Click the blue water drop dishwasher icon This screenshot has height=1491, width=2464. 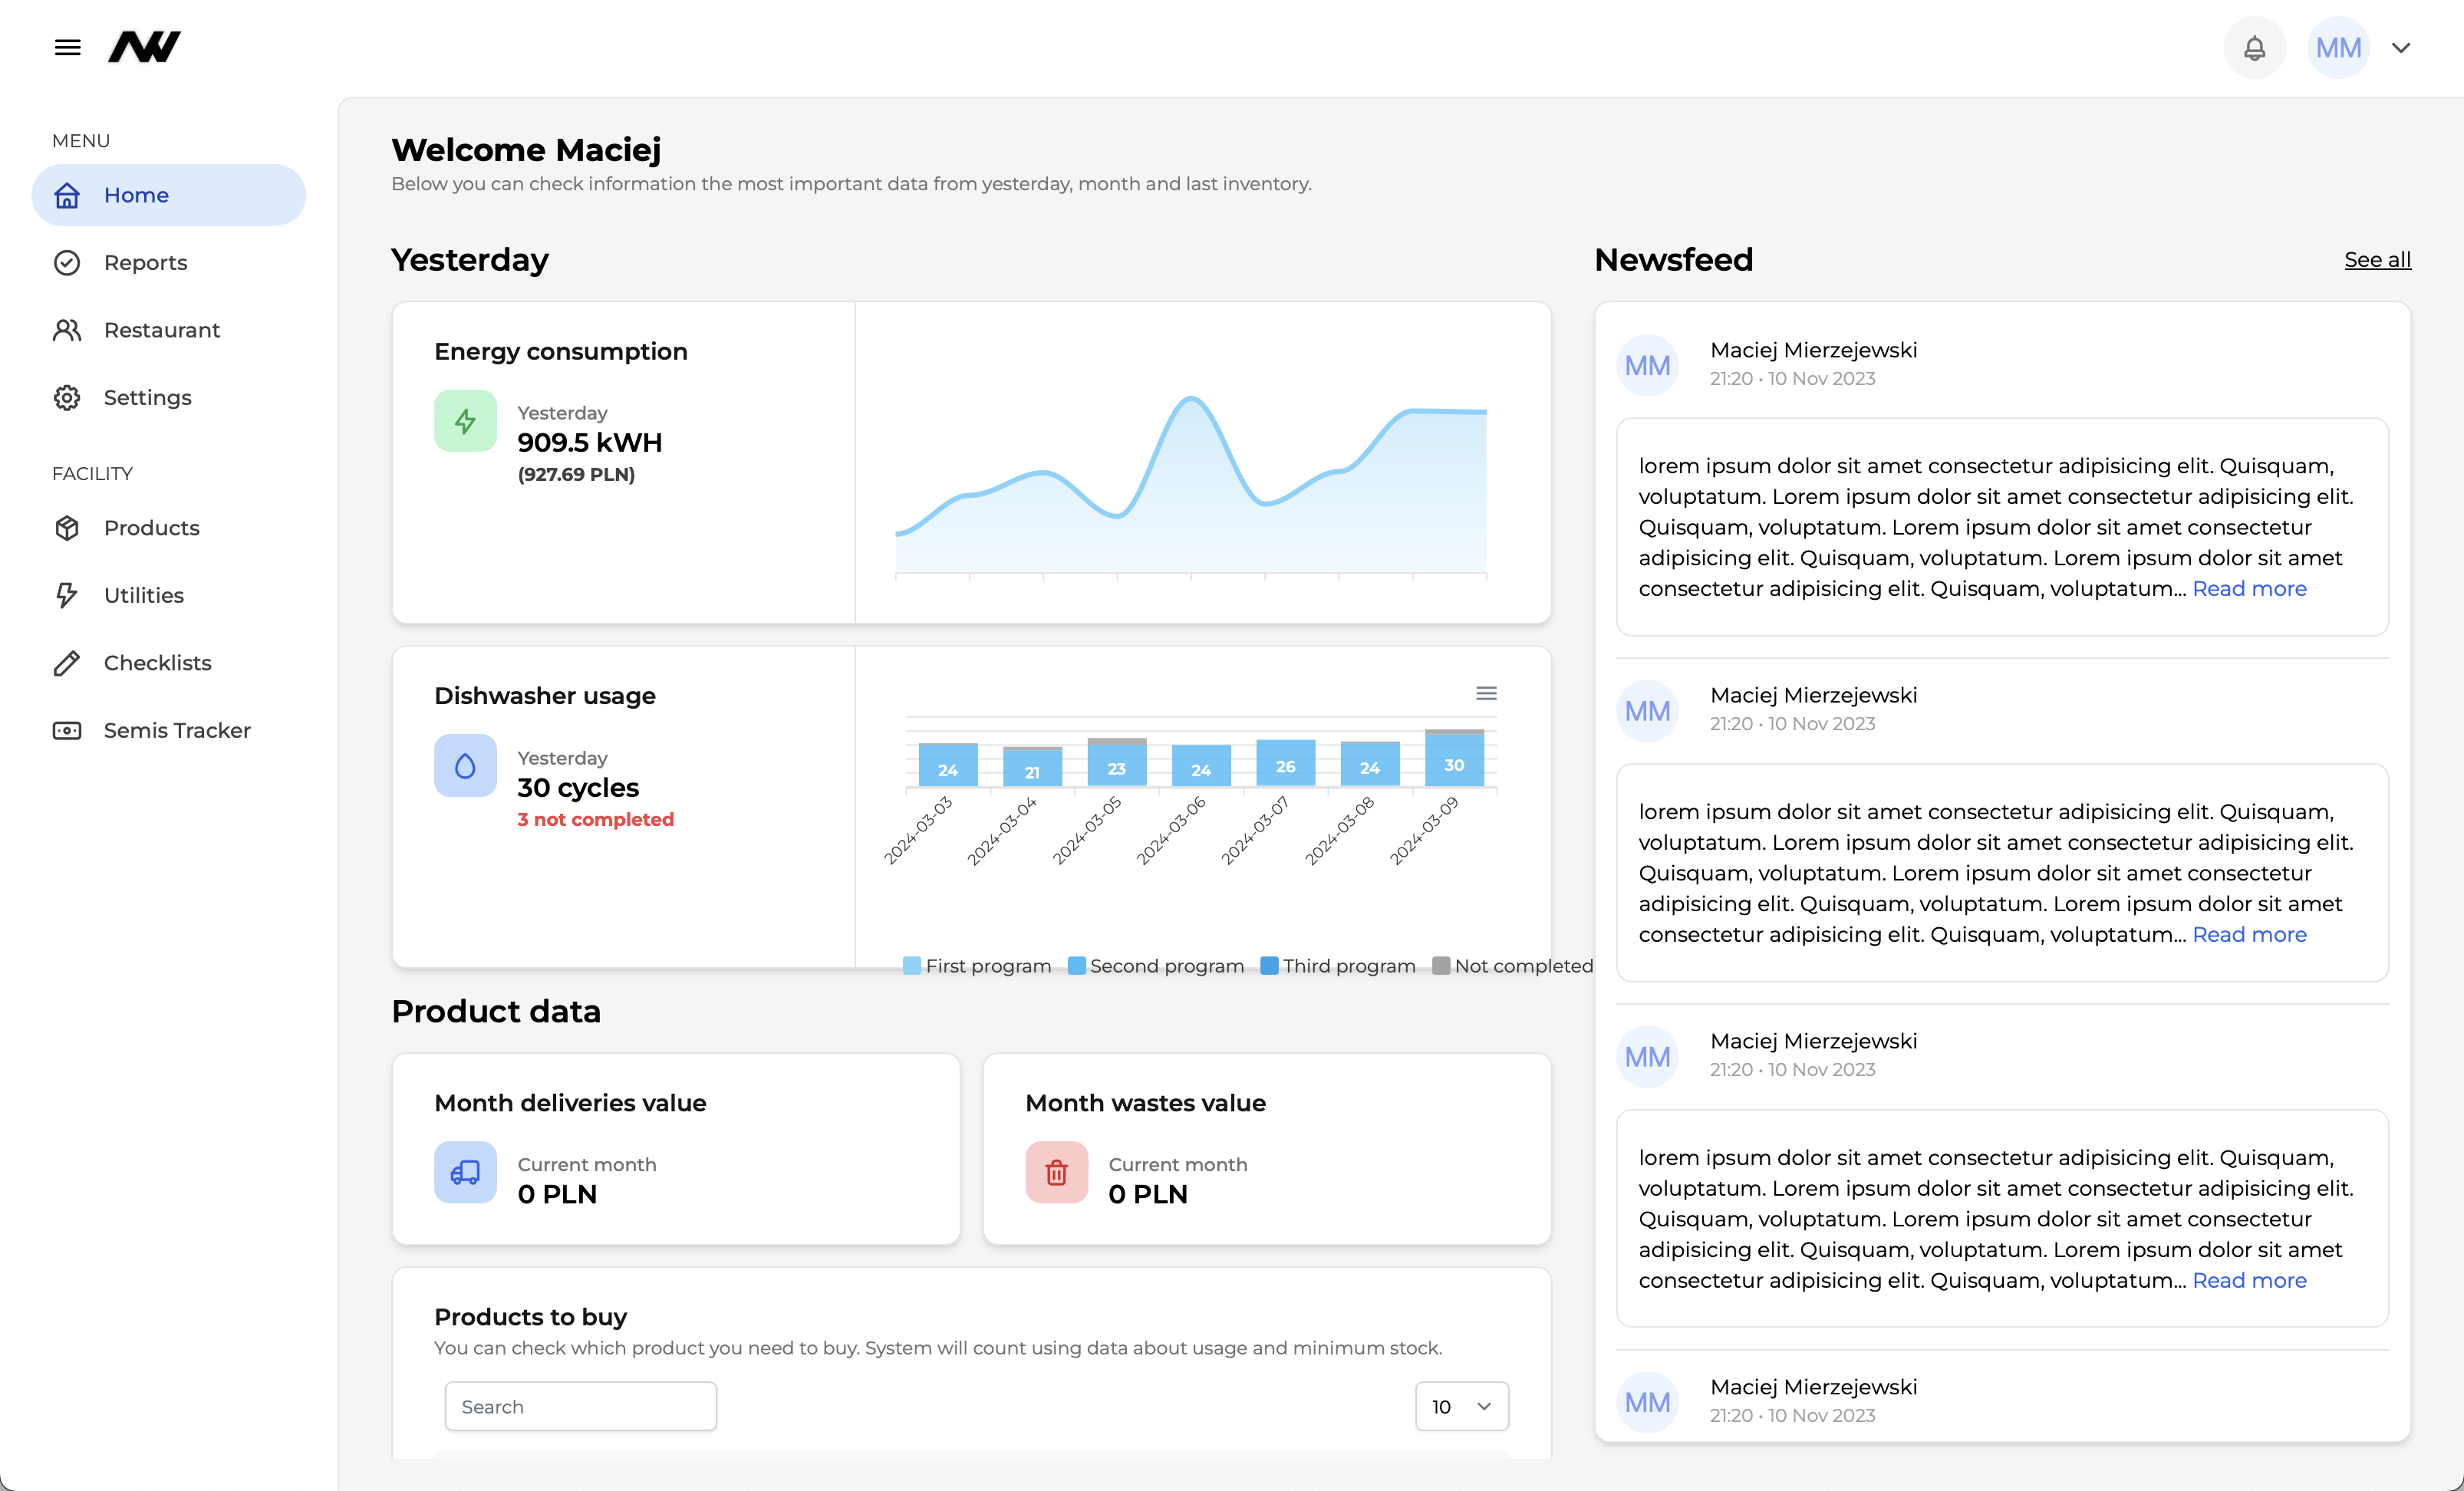tap(465, 766)
